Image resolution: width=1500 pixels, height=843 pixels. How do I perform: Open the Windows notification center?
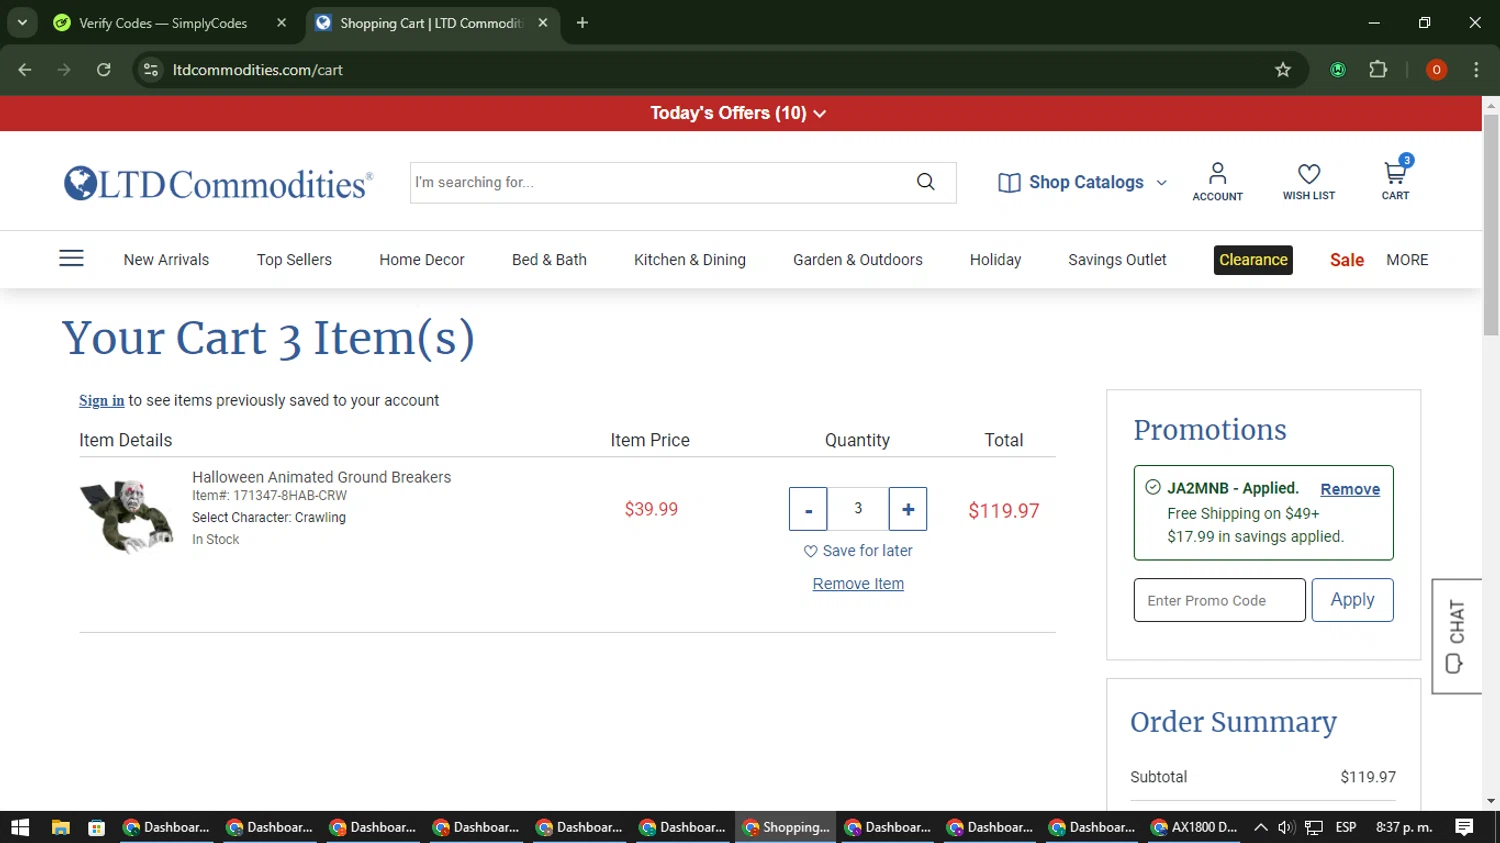[x=1464, y=827]
